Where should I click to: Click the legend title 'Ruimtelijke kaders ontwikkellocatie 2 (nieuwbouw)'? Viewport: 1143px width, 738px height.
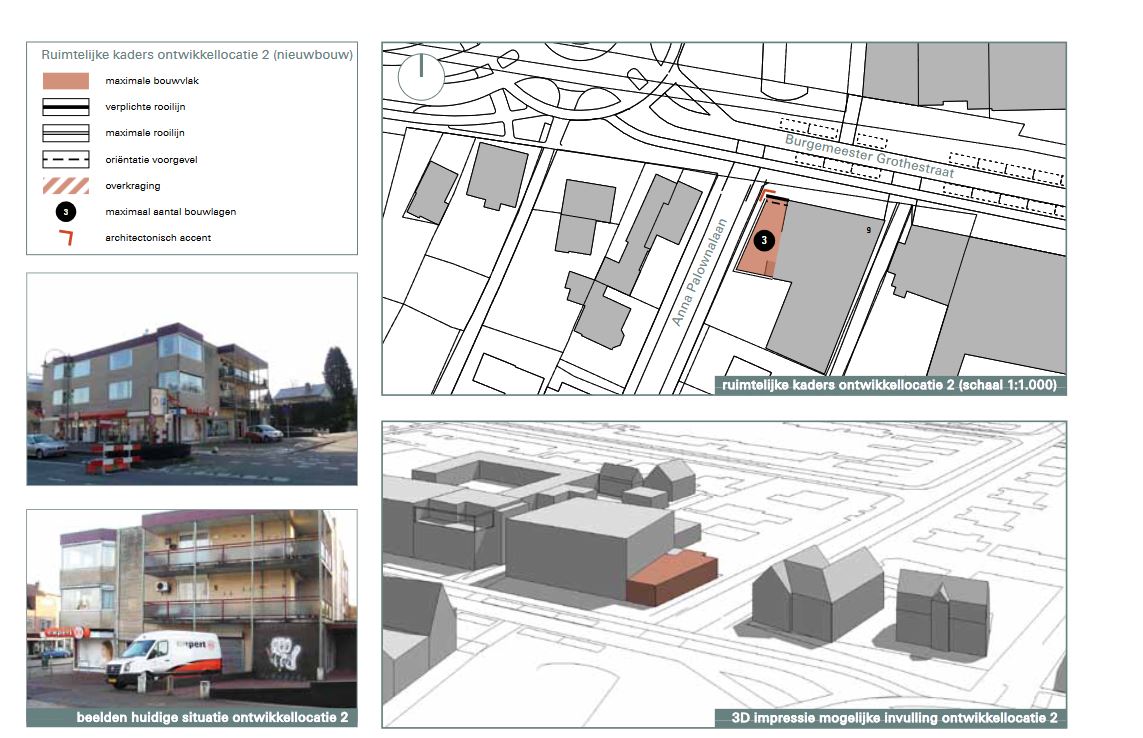(x=197, y=55)
